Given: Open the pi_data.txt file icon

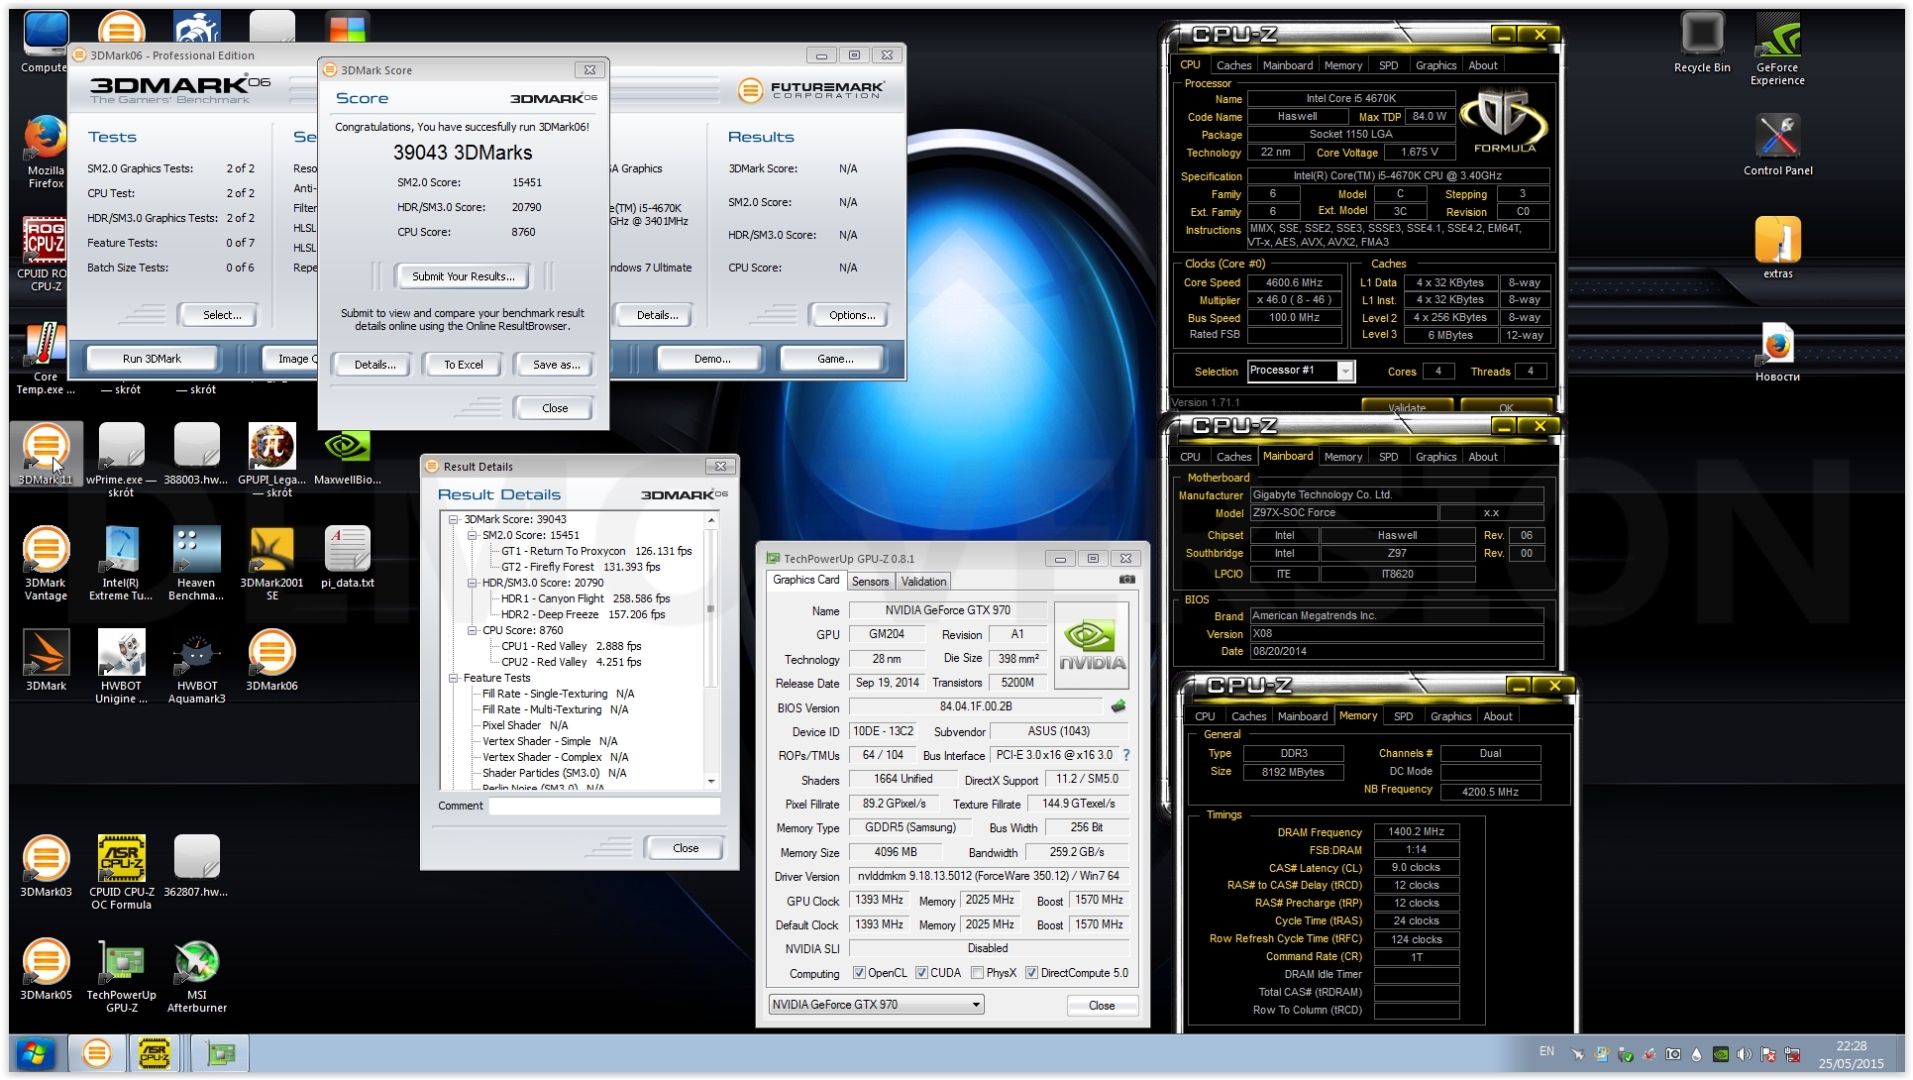Looking at the screenshot, I should [347, 558].
